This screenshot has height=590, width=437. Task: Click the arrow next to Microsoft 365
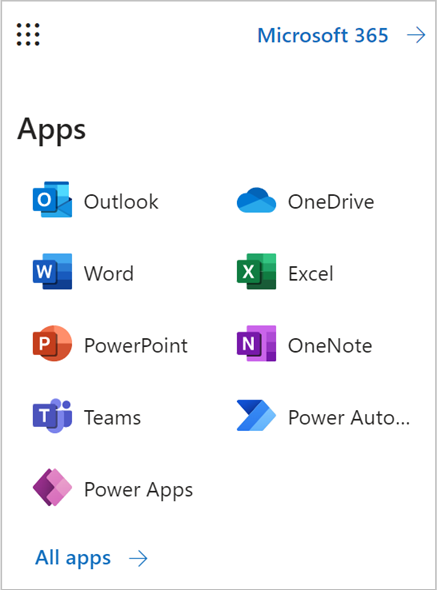pos(416,35)
